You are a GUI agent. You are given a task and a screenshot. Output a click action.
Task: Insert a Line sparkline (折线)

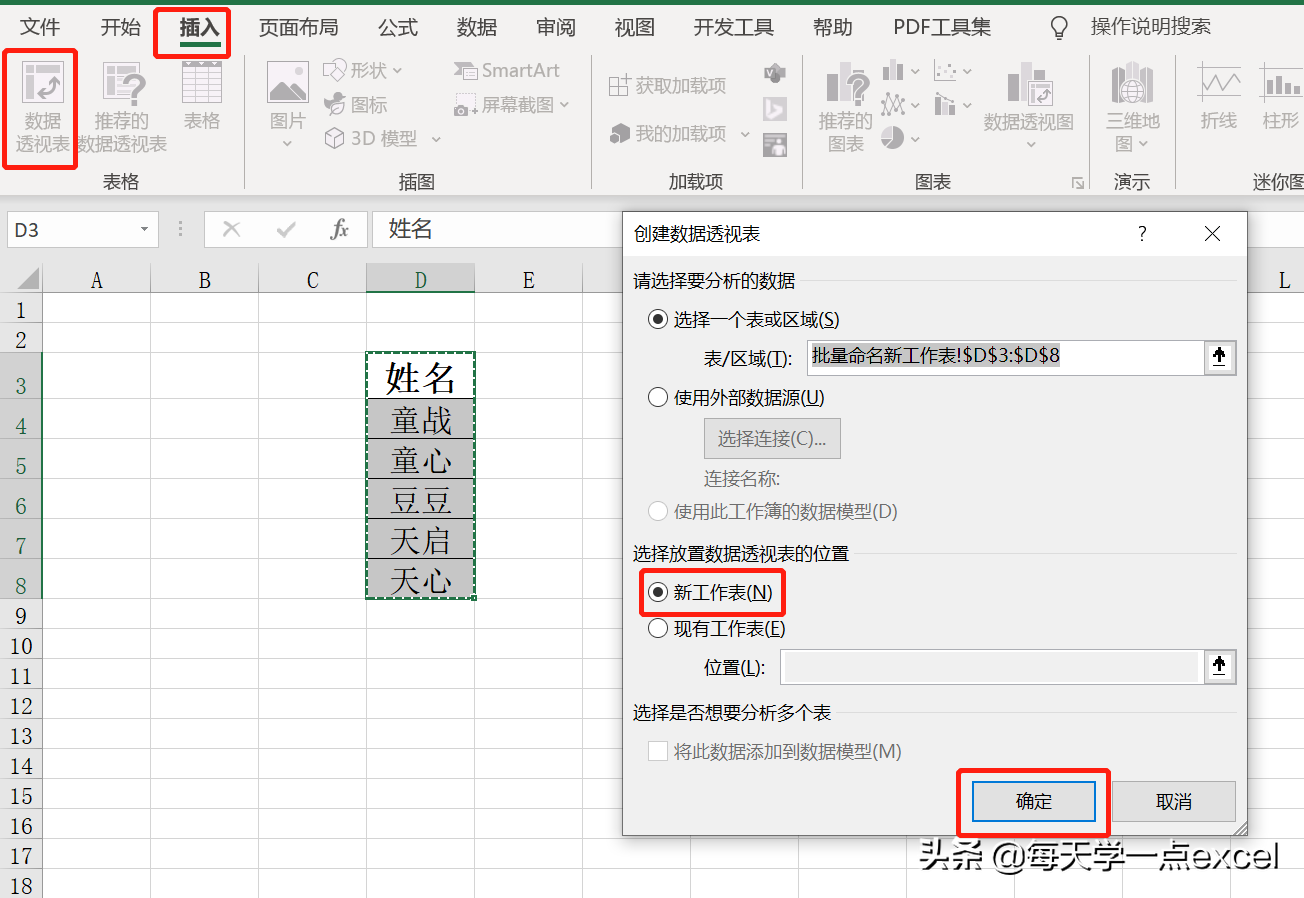pyautogui.click(x=1219, y=96)
